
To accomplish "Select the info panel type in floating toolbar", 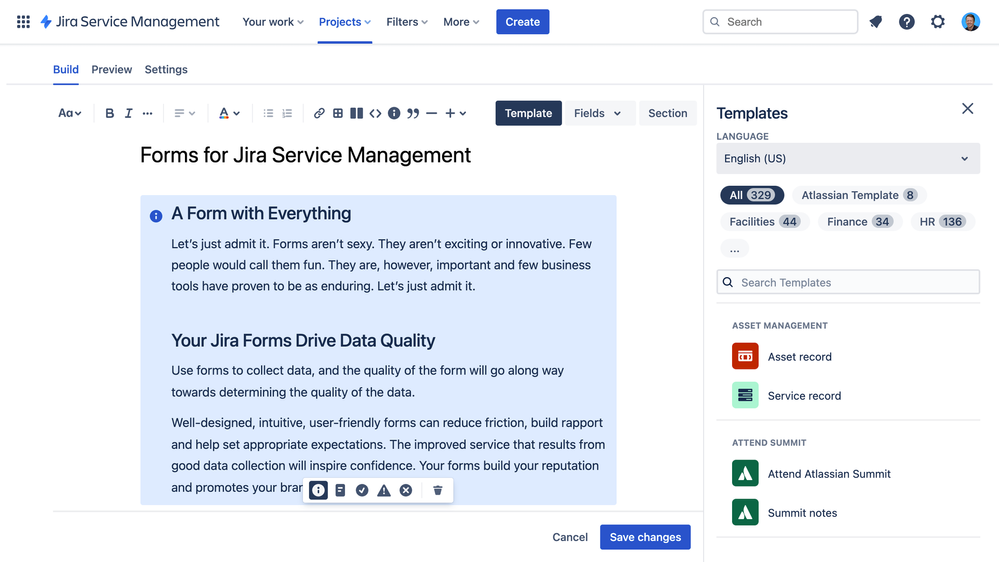I will pyautogui.click(x=319, y=490).
